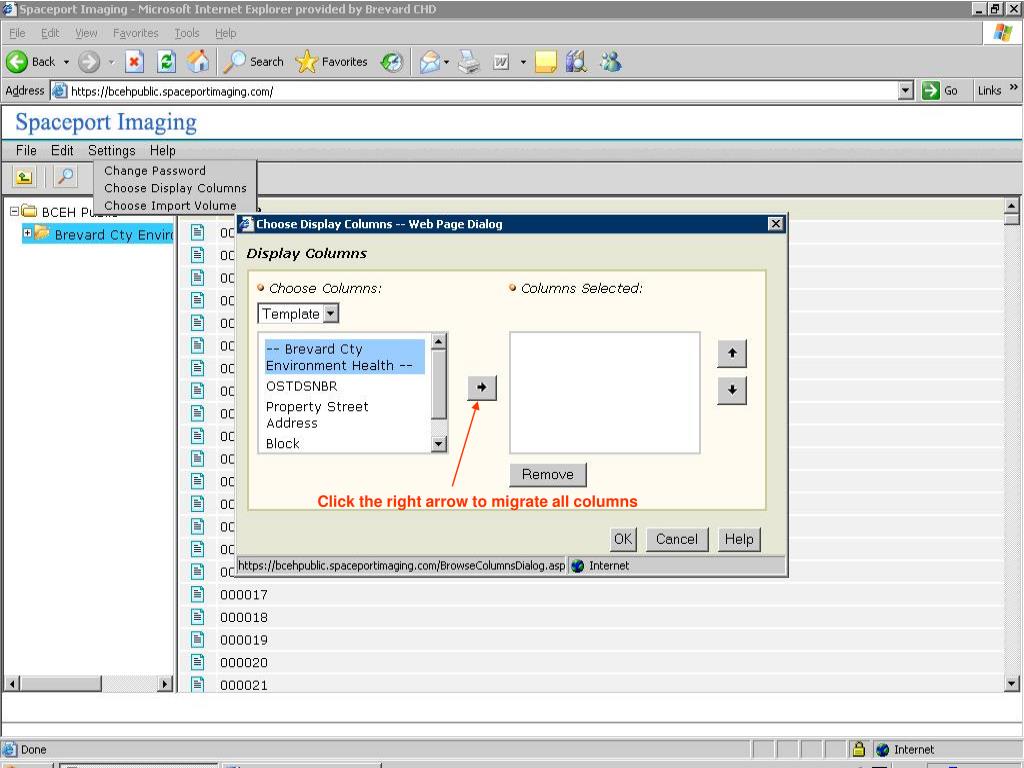Select Property Street Address in columns list
The height and width of the screenshot is (768, 1024).
317,415
